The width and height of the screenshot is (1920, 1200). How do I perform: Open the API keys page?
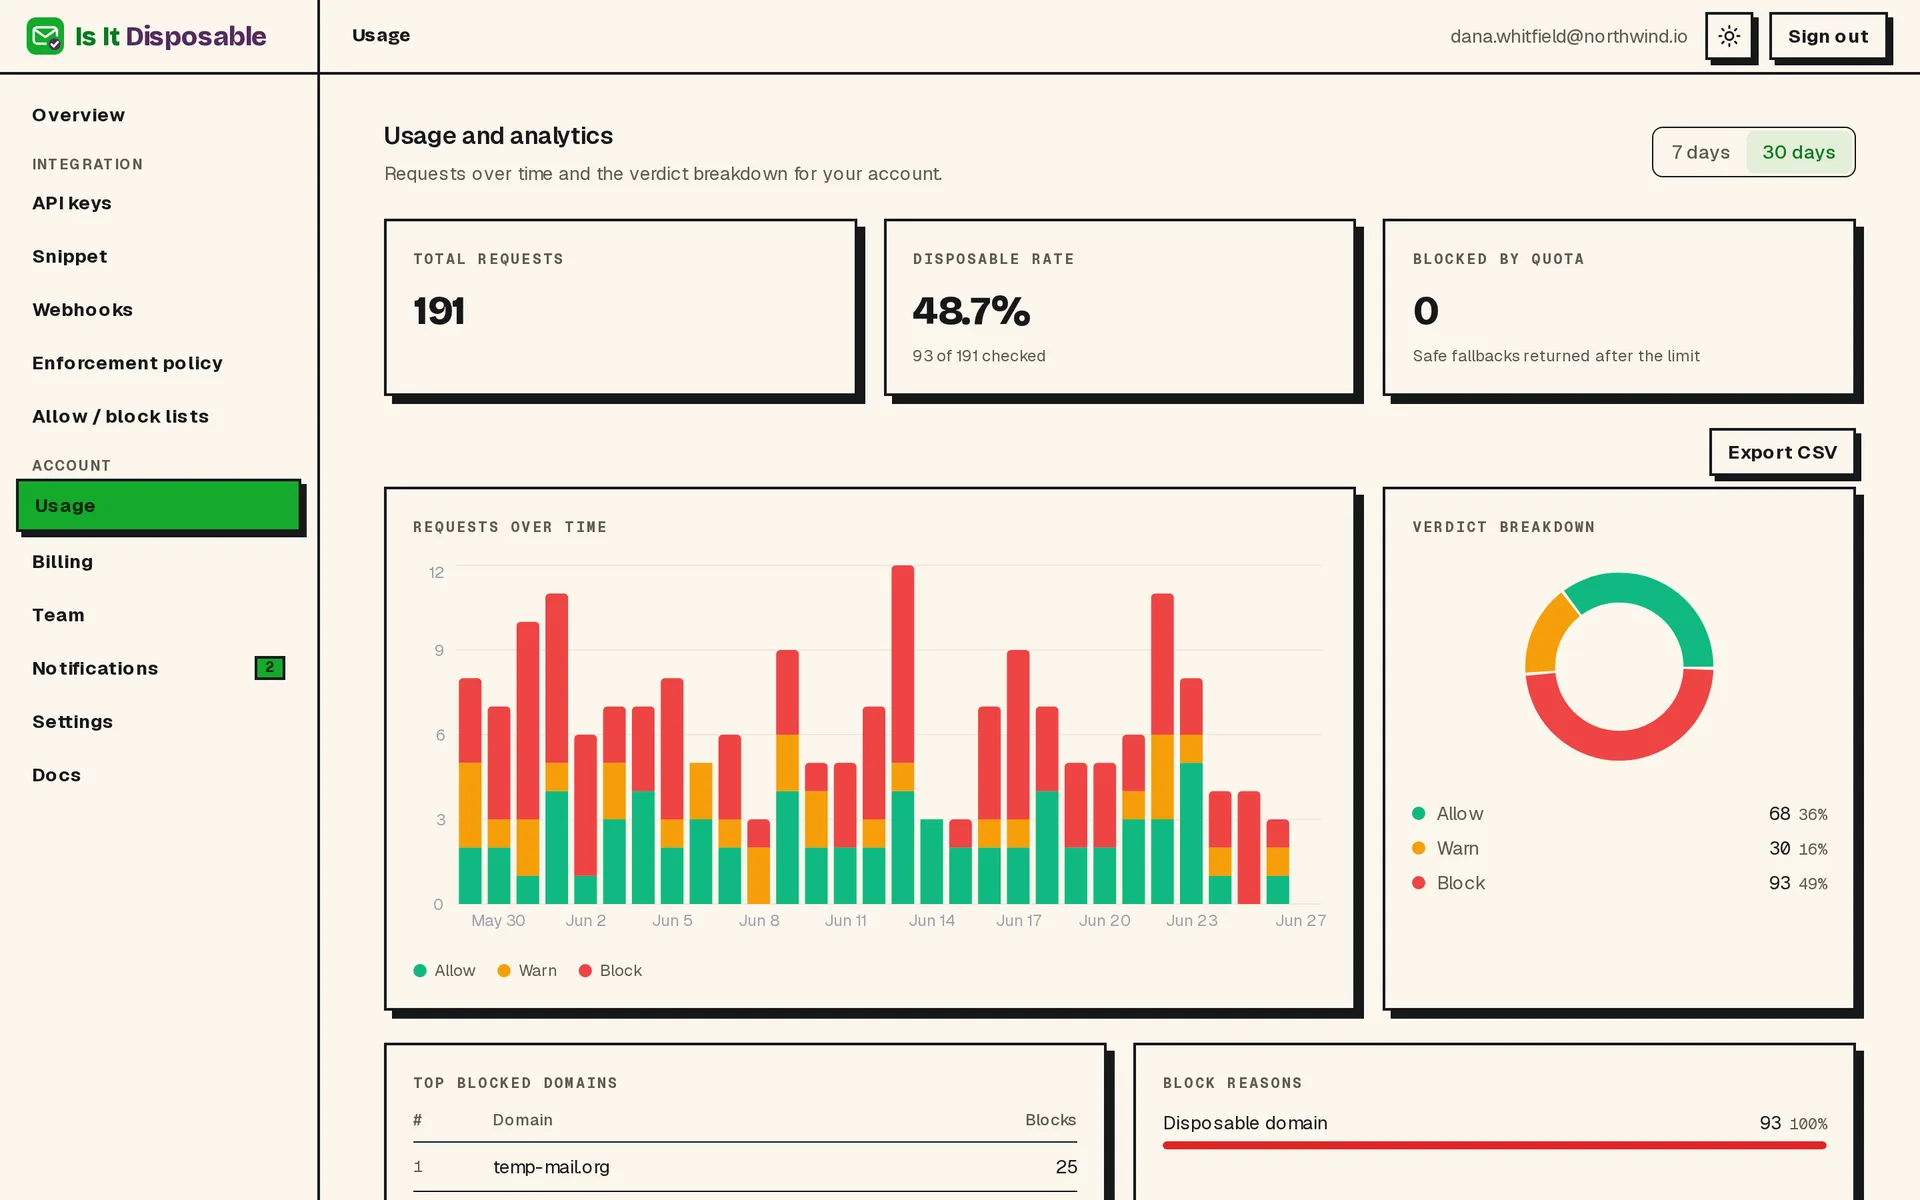72,203
